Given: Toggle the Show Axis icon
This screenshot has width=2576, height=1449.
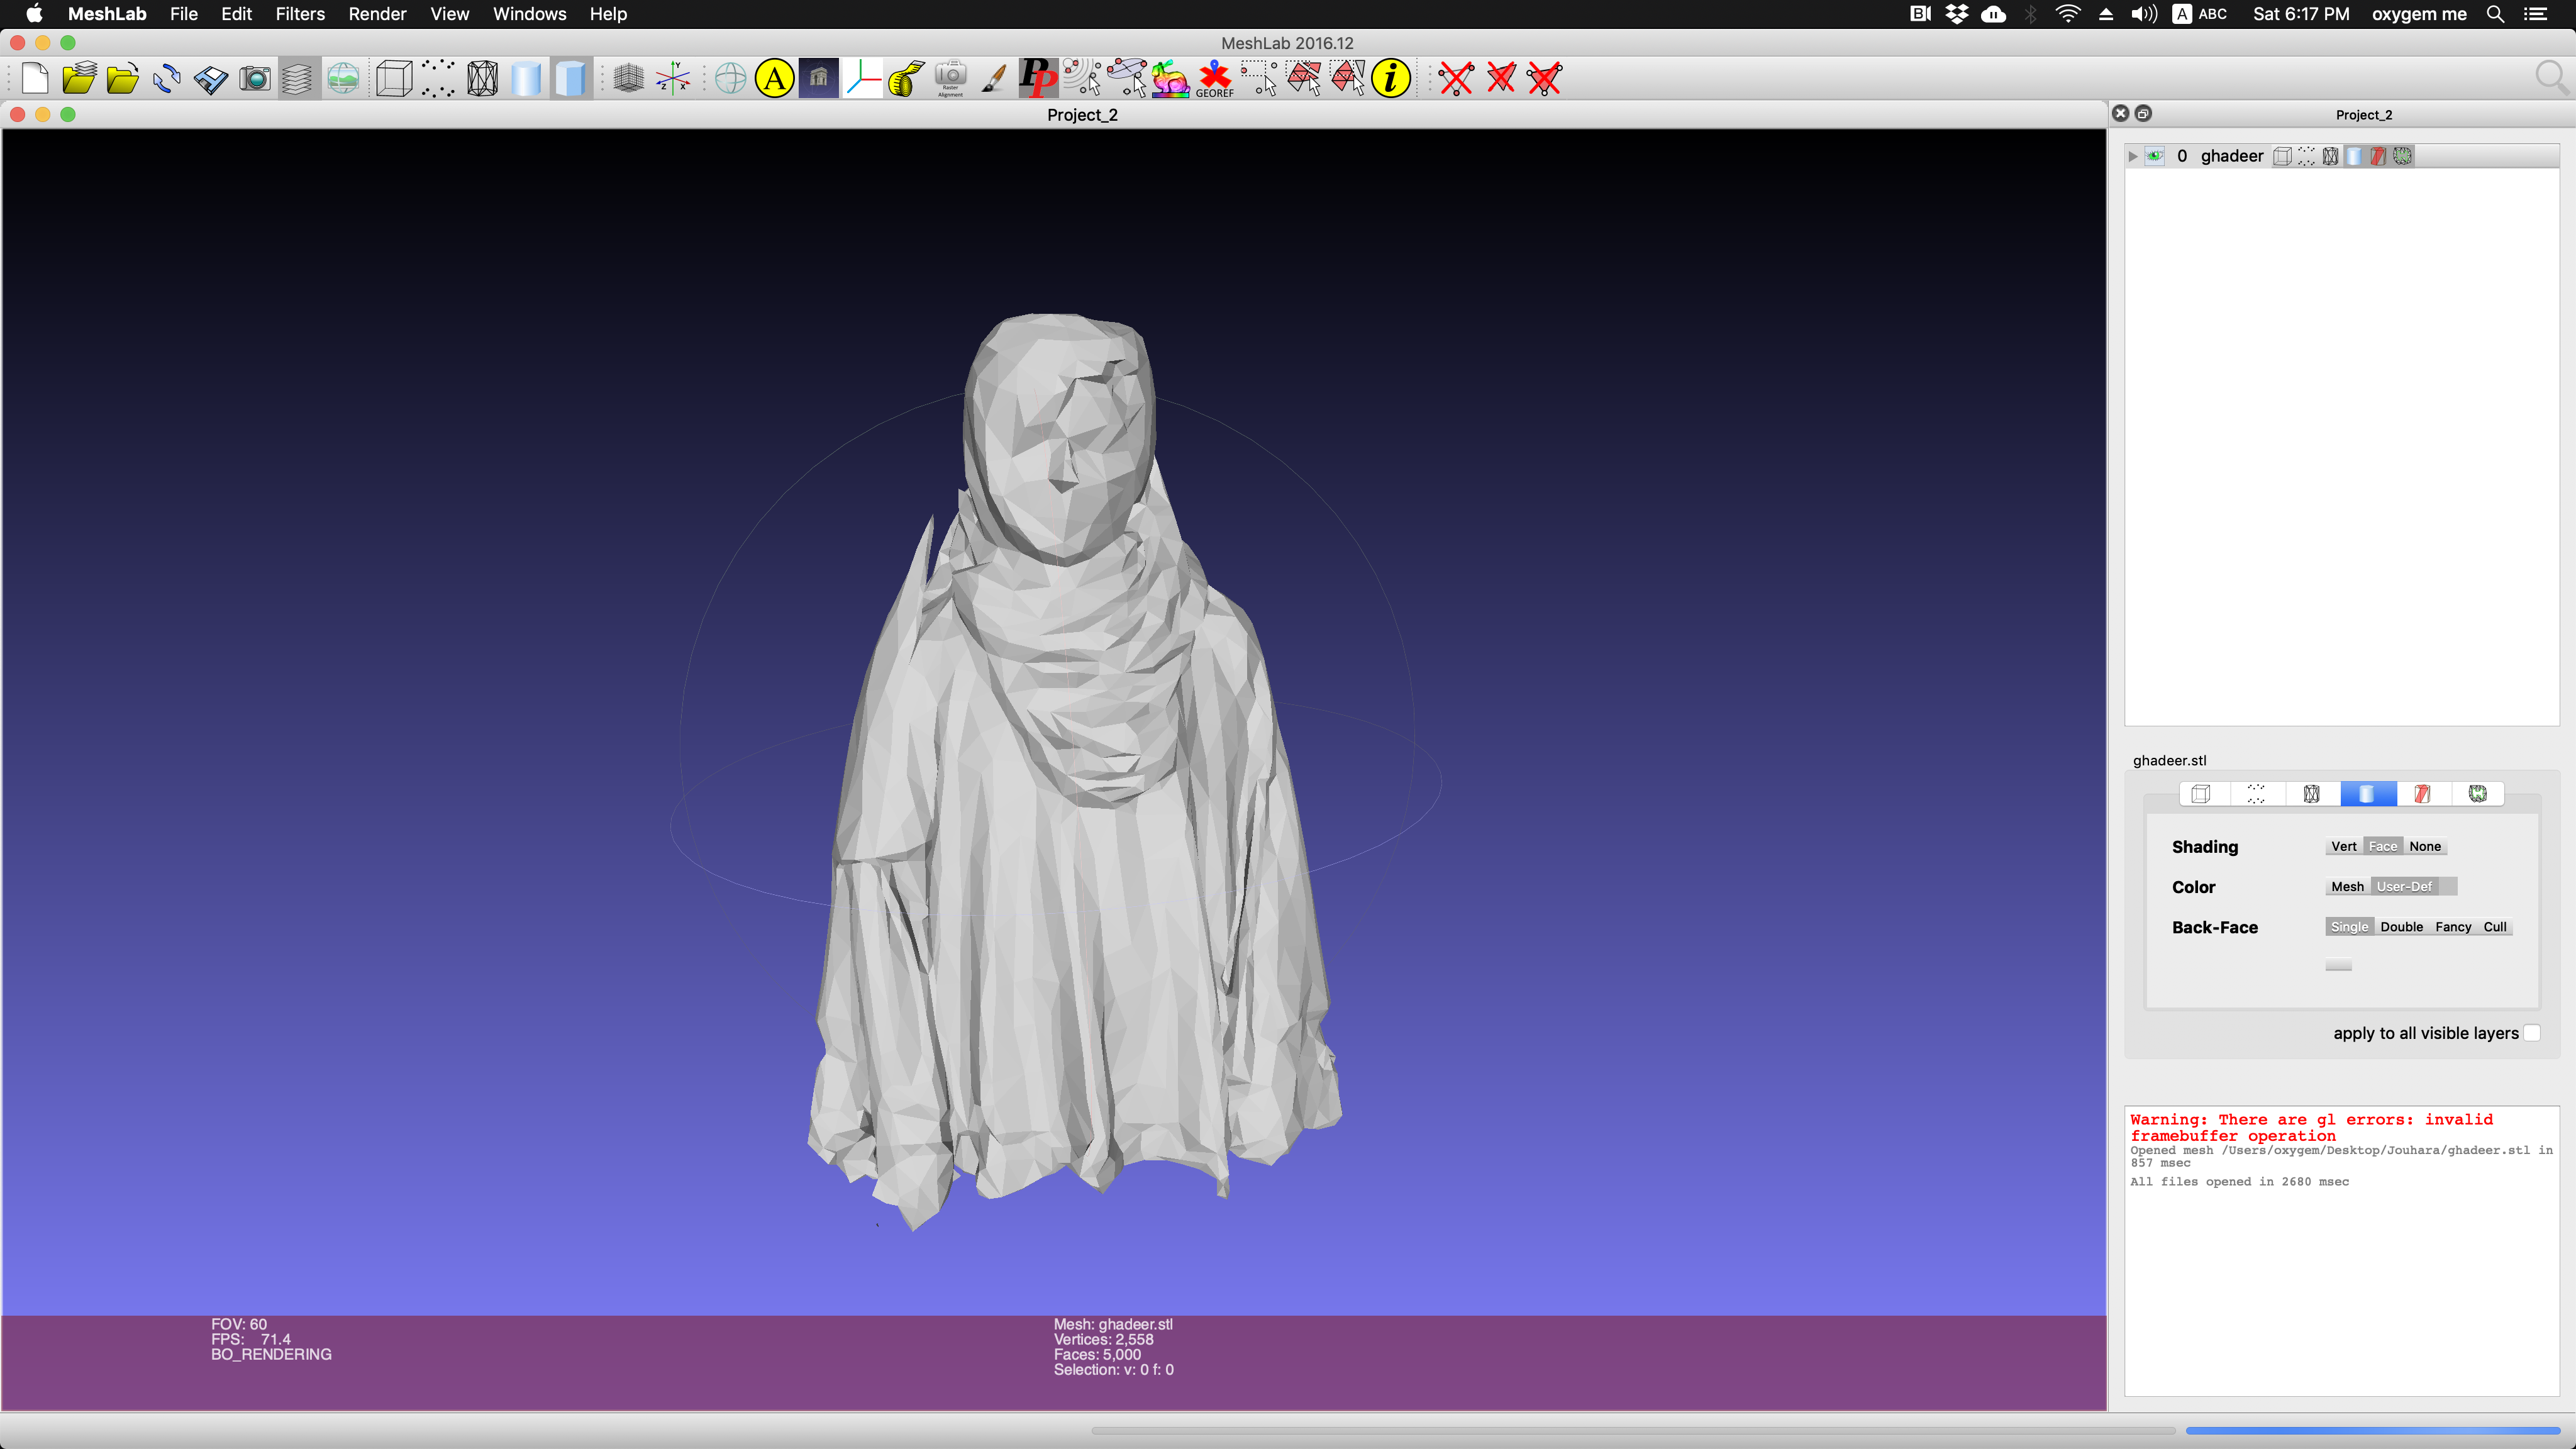Looking at the screenshot, I should click(673, 78).
